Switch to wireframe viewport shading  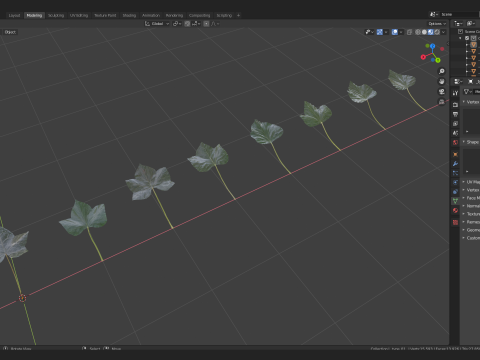tap(418, 32)
